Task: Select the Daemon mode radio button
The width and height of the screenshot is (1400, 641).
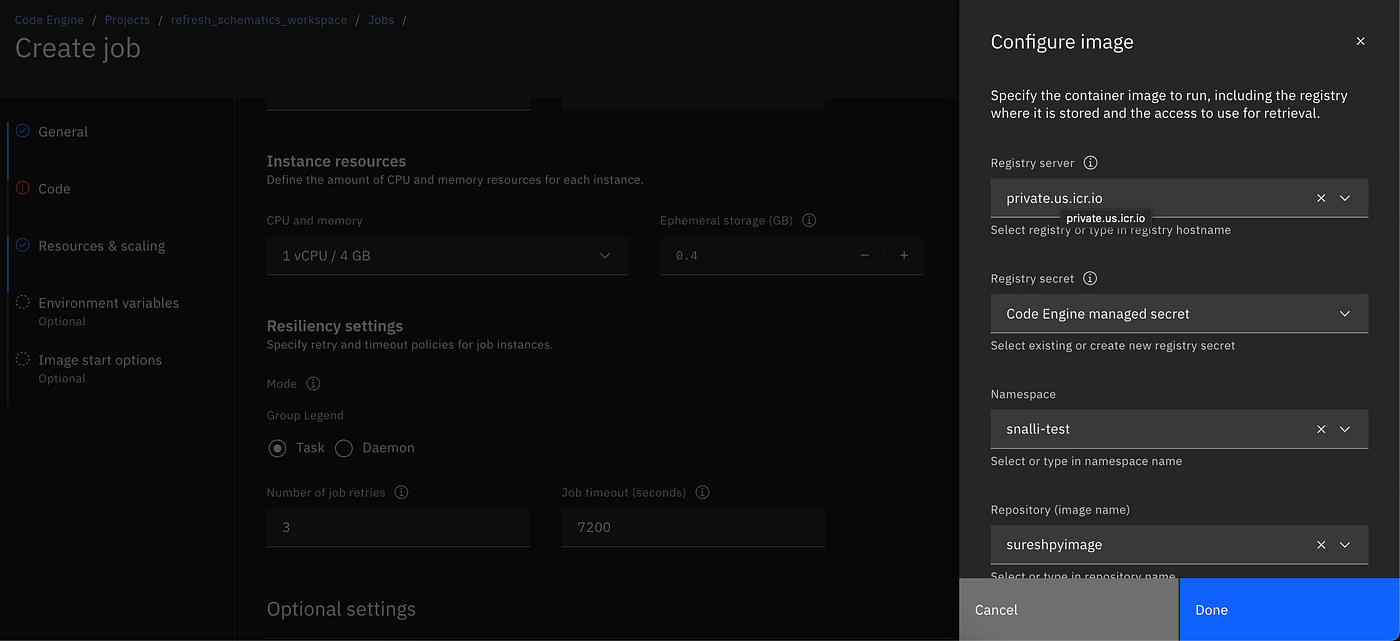Action: point(344,448)
